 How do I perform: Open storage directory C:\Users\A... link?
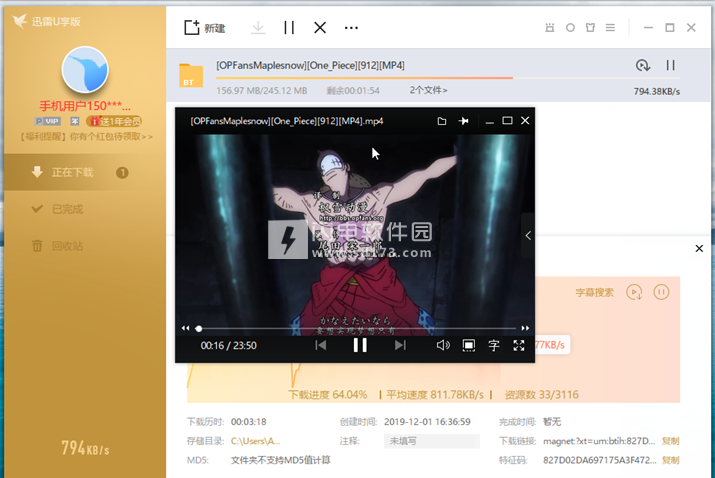coord(255,441)
